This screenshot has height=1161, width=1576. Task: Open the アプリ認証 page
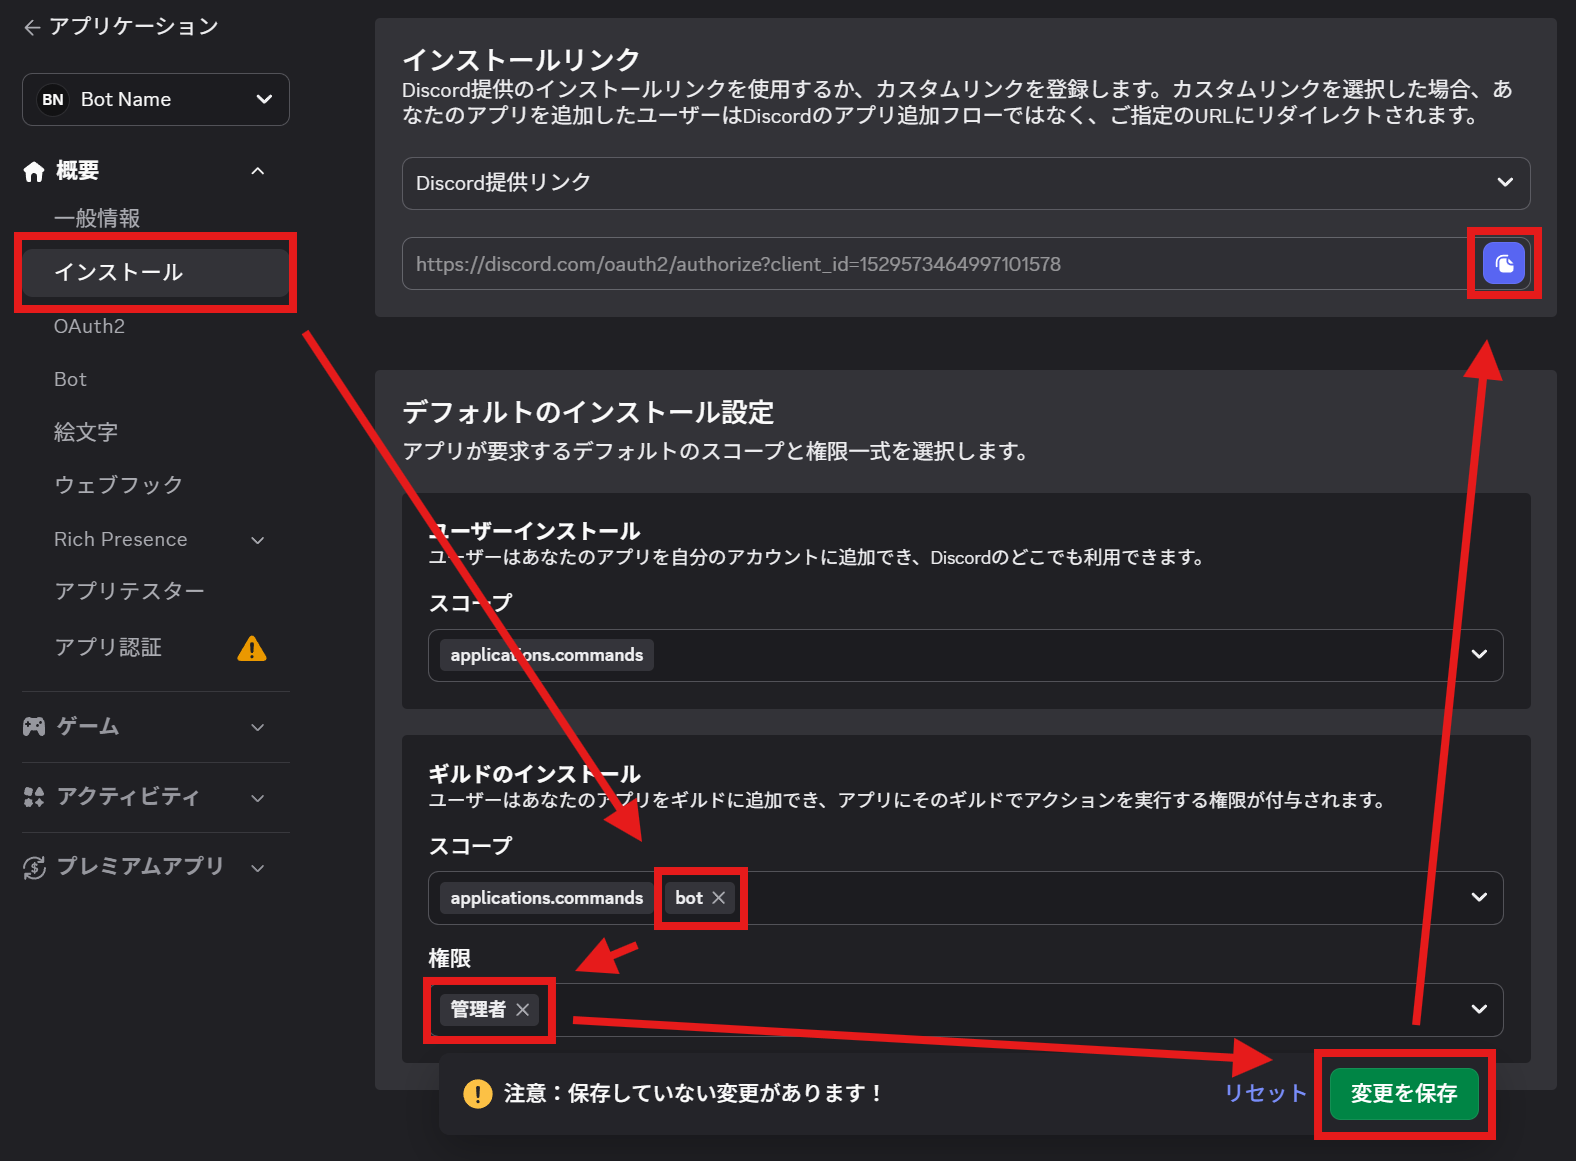tap(108, 647)
